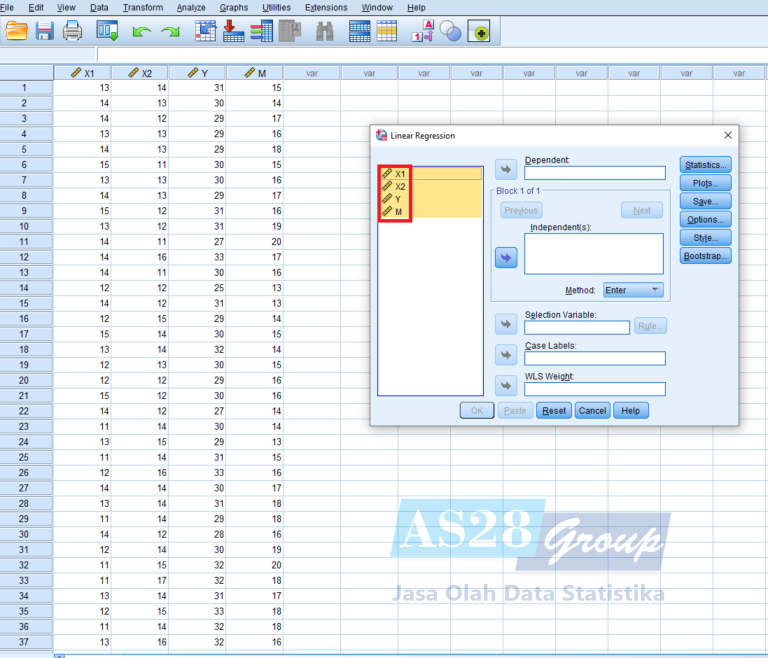Open the Plots... dialog button
Image resolution: width=768 pixels, height=658 pixels.
coord(705,183)
